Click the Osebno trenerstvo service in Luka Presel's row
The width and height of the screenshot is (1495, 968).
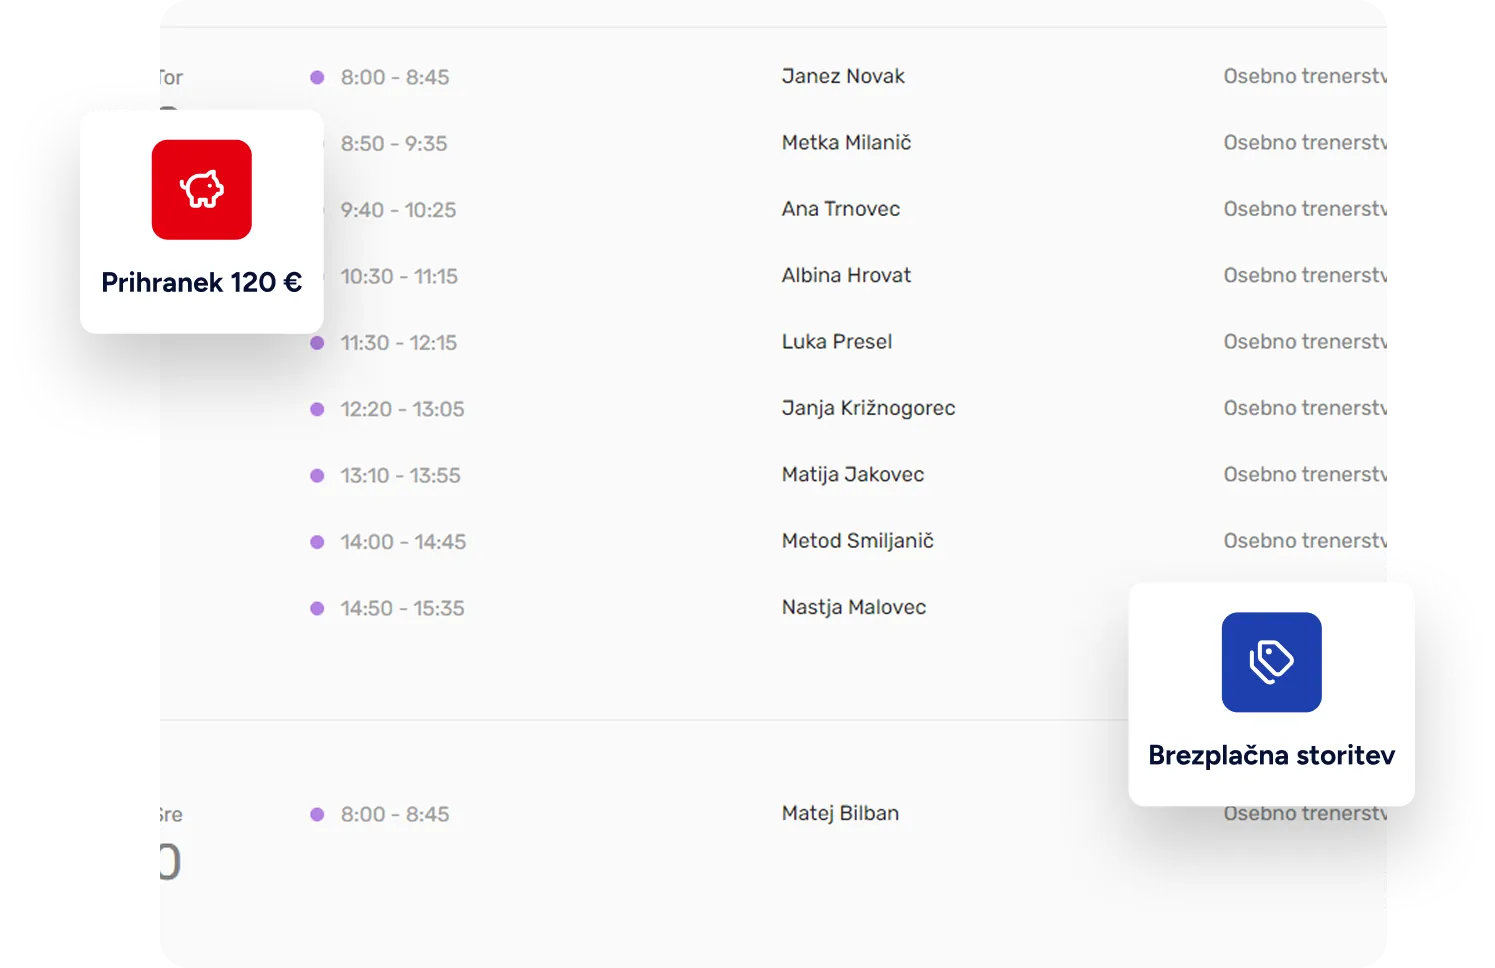pos(1305,341)
